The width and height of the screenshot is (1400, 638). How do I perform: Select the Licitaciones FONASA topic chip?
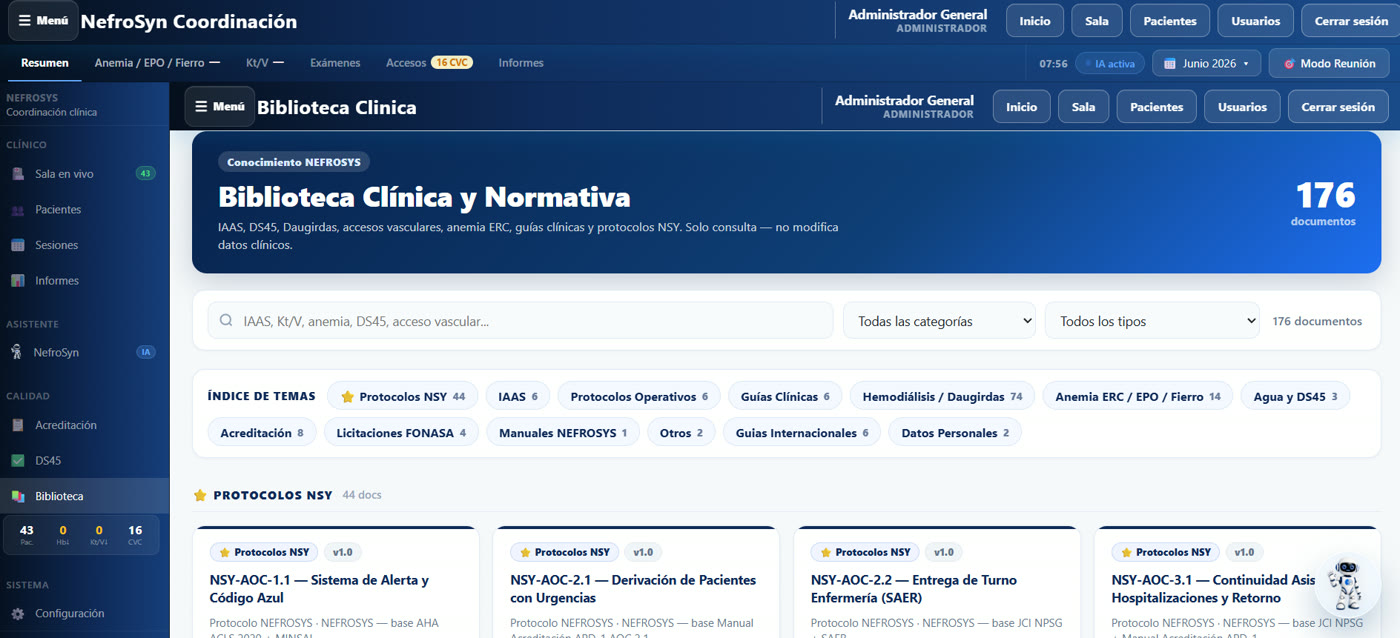coord(401,433)
